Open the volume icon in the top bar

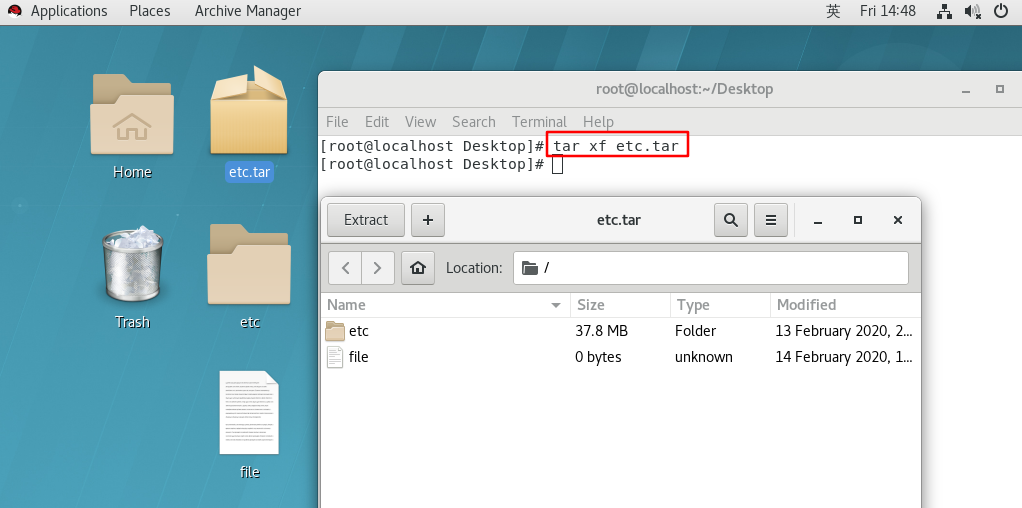coord(973,11)
